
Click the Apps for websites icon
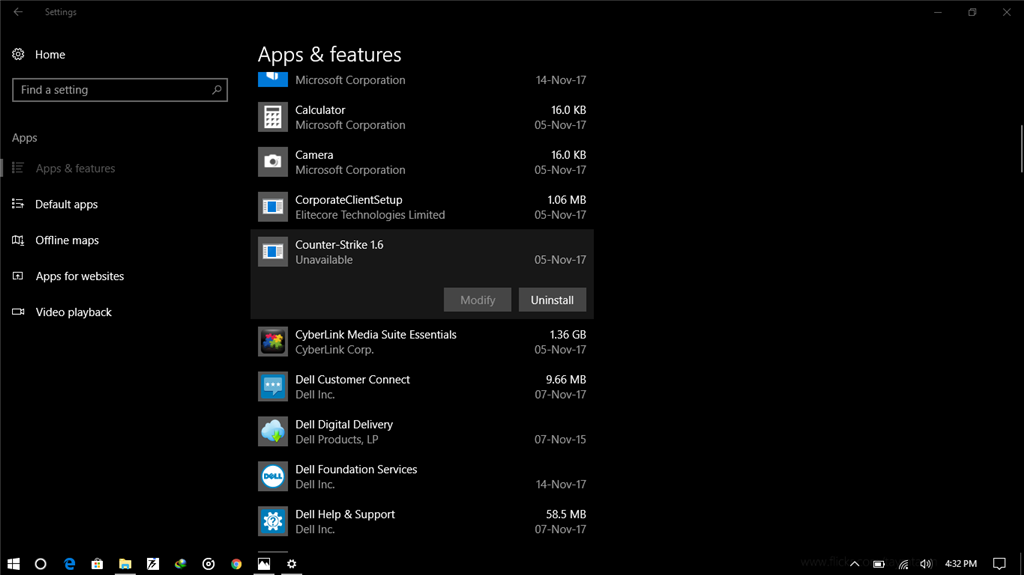point(18,276)
